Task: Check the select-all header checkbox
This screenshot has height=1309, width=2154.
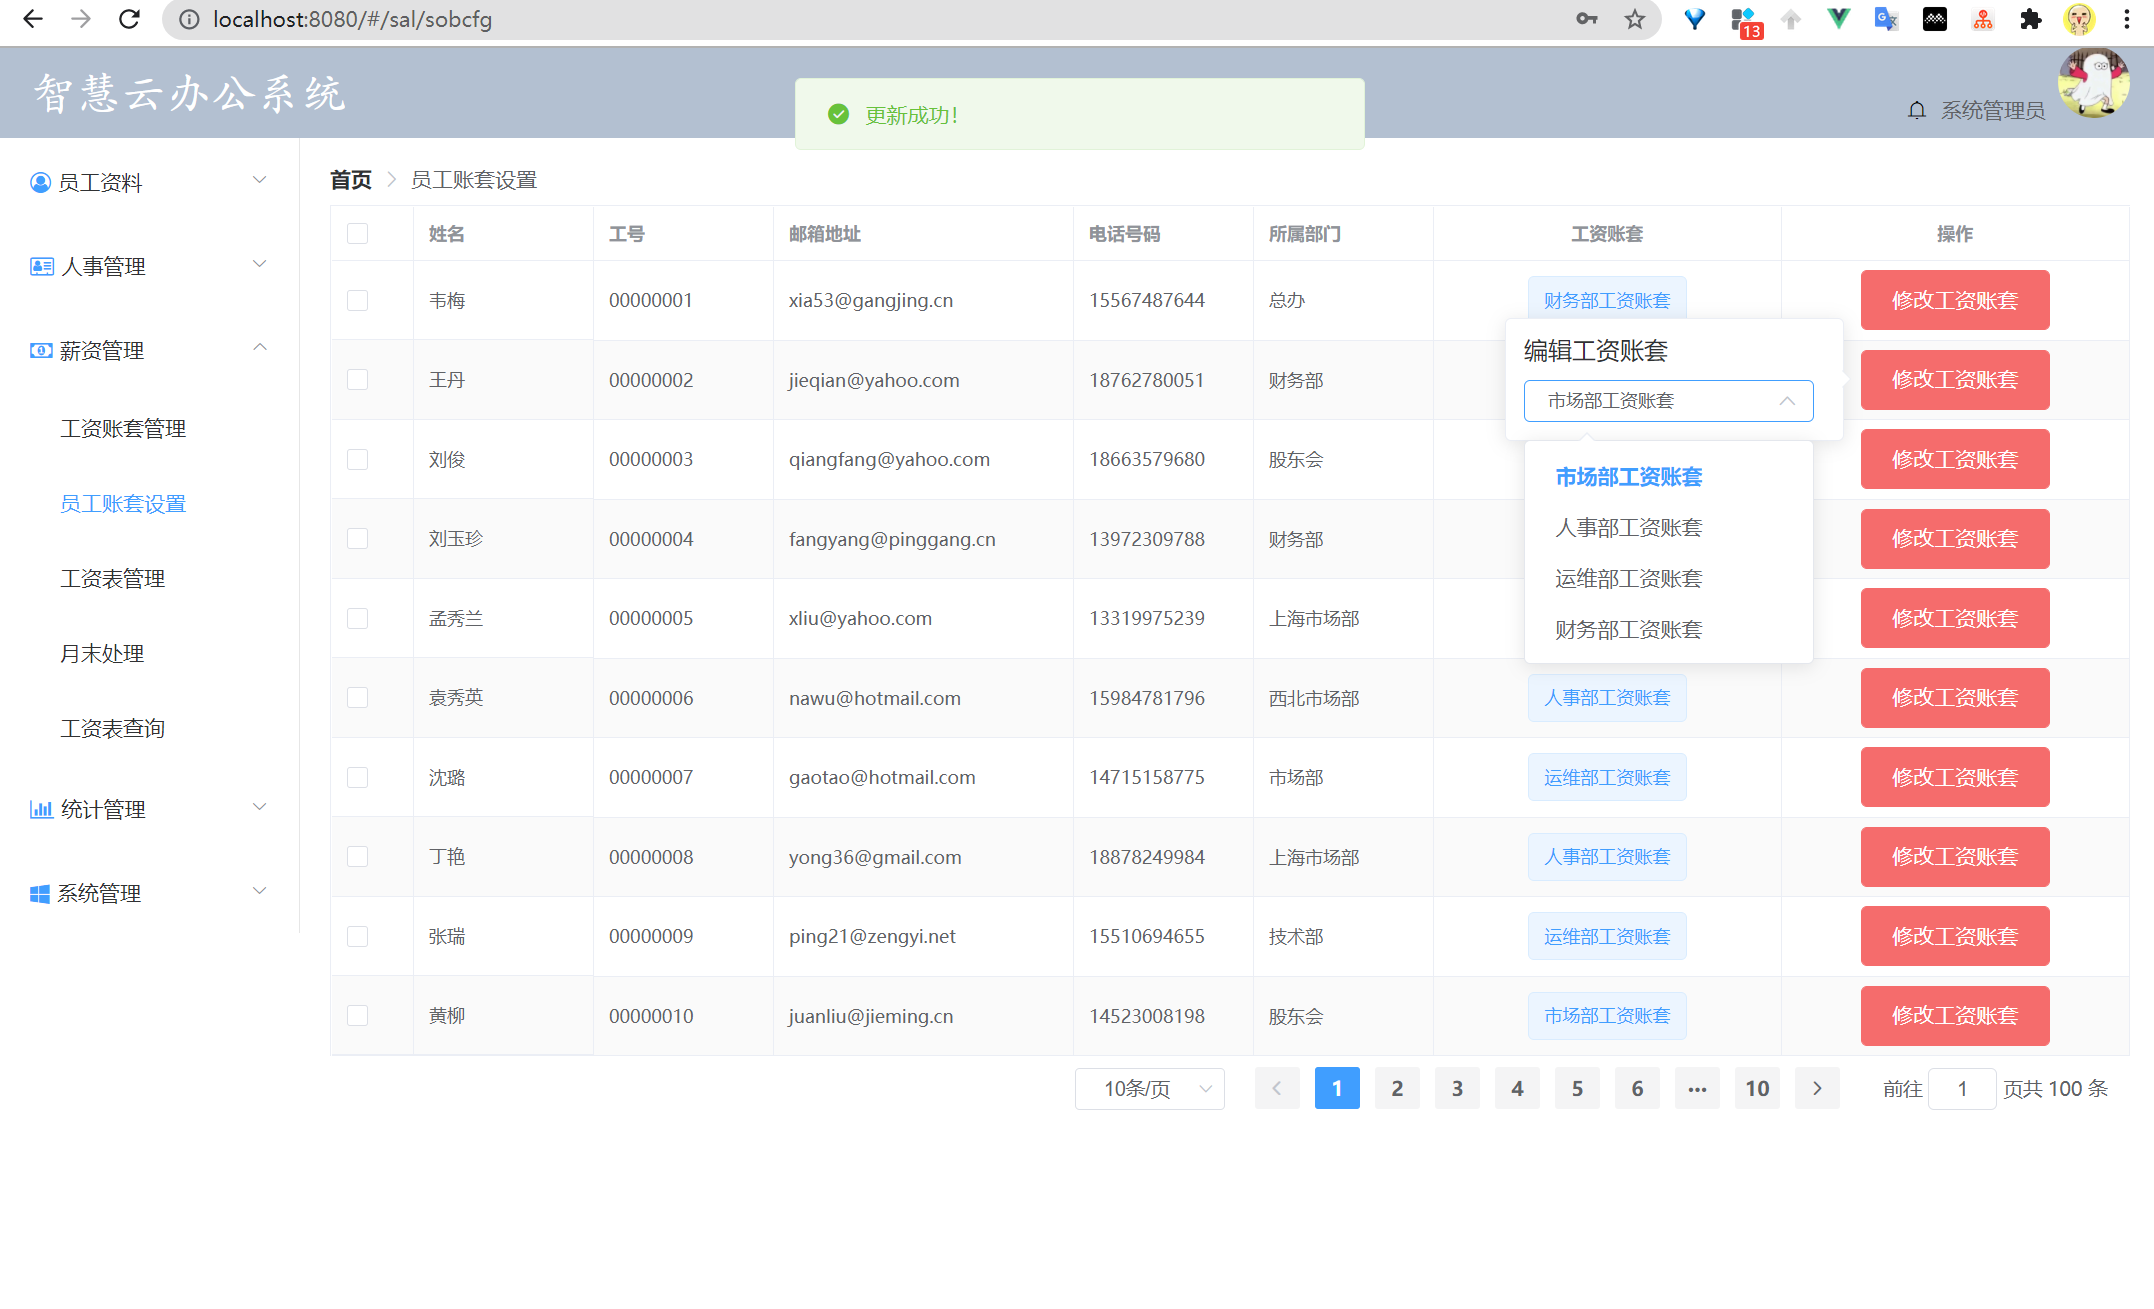Action: point(357,234)
